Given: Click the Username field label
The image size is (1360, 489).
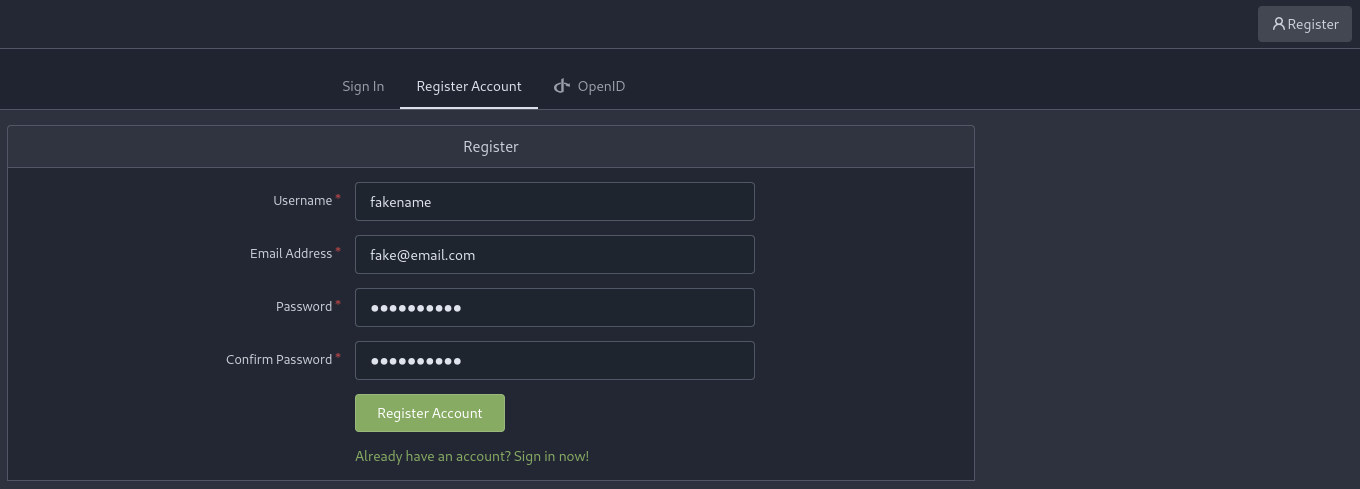Looking at the screenshot, I should pos(302,201).
